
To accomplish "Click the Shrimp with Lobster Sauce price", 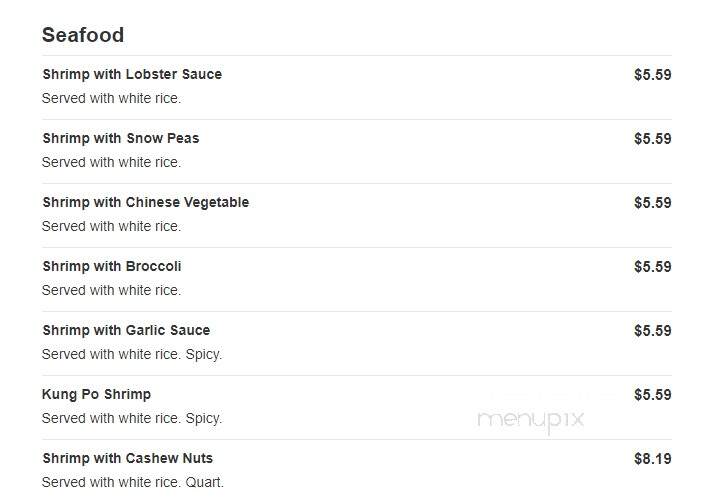I will pyautogui.click(x=652, y=75).
